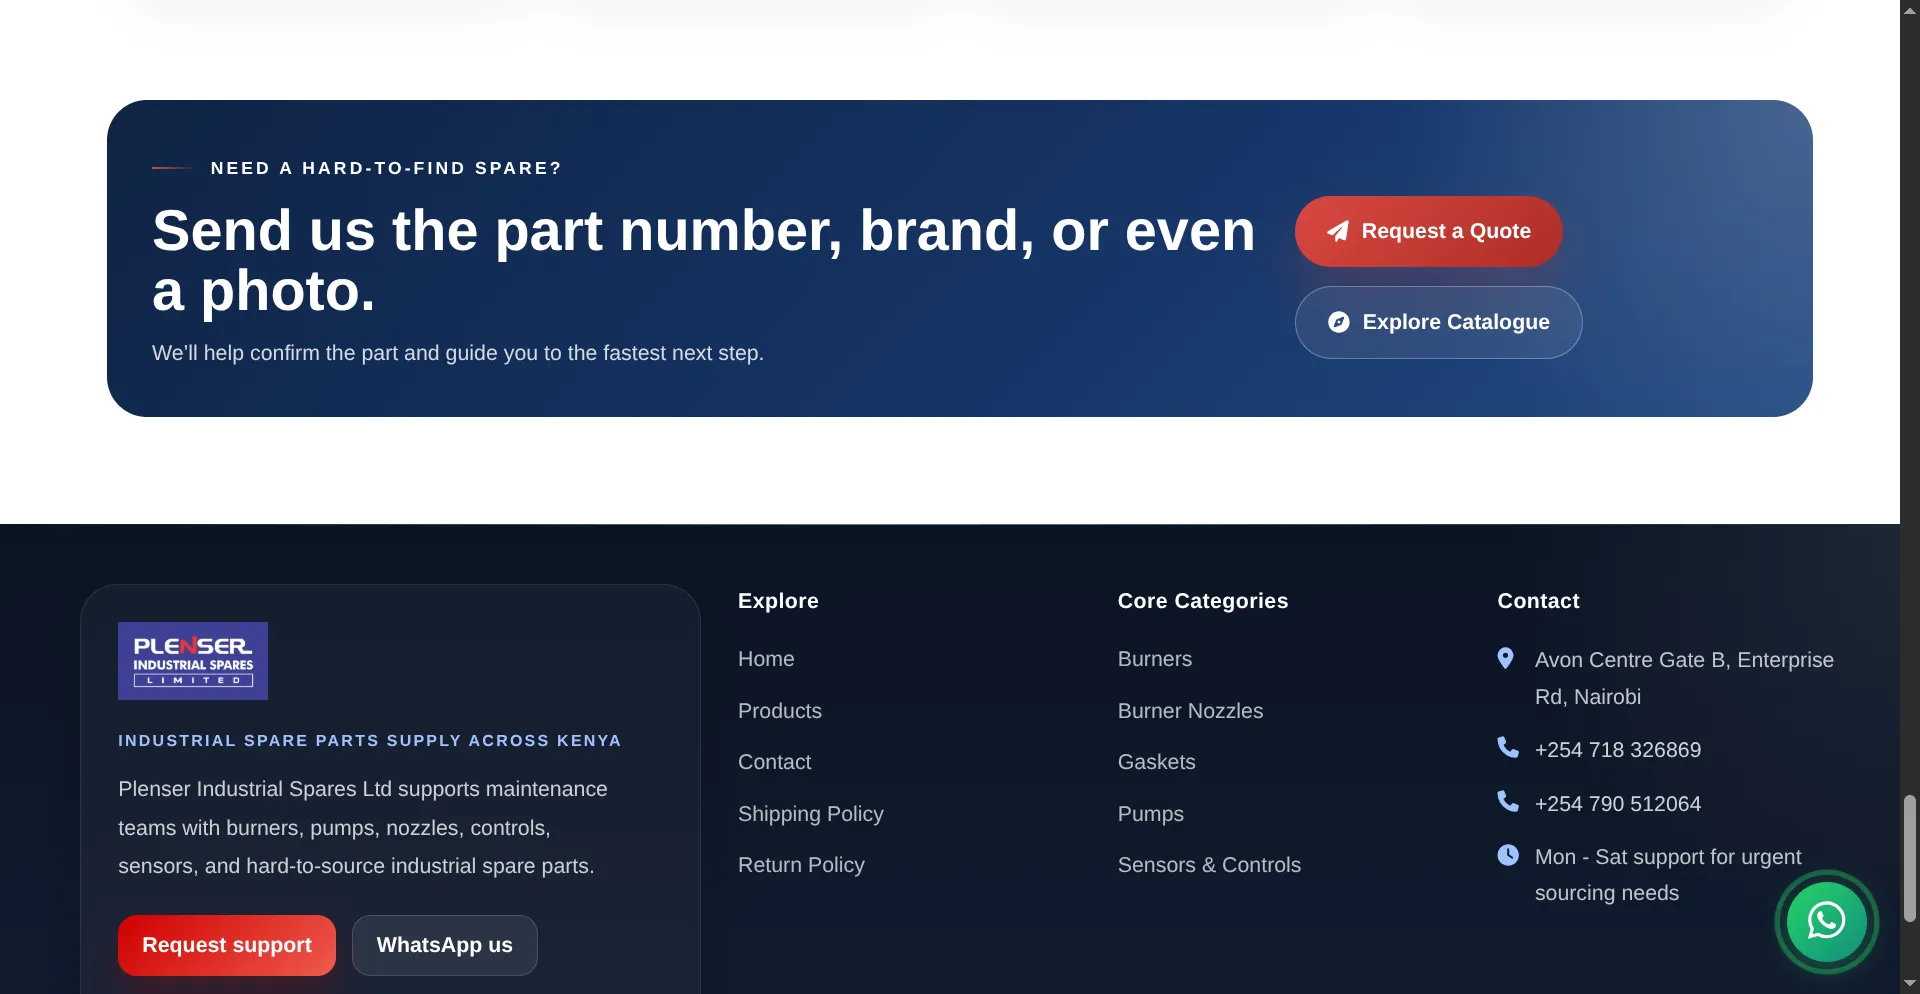Click the WhatsApp us button
The image size is (1920, 994).
[x=444, y=944]
